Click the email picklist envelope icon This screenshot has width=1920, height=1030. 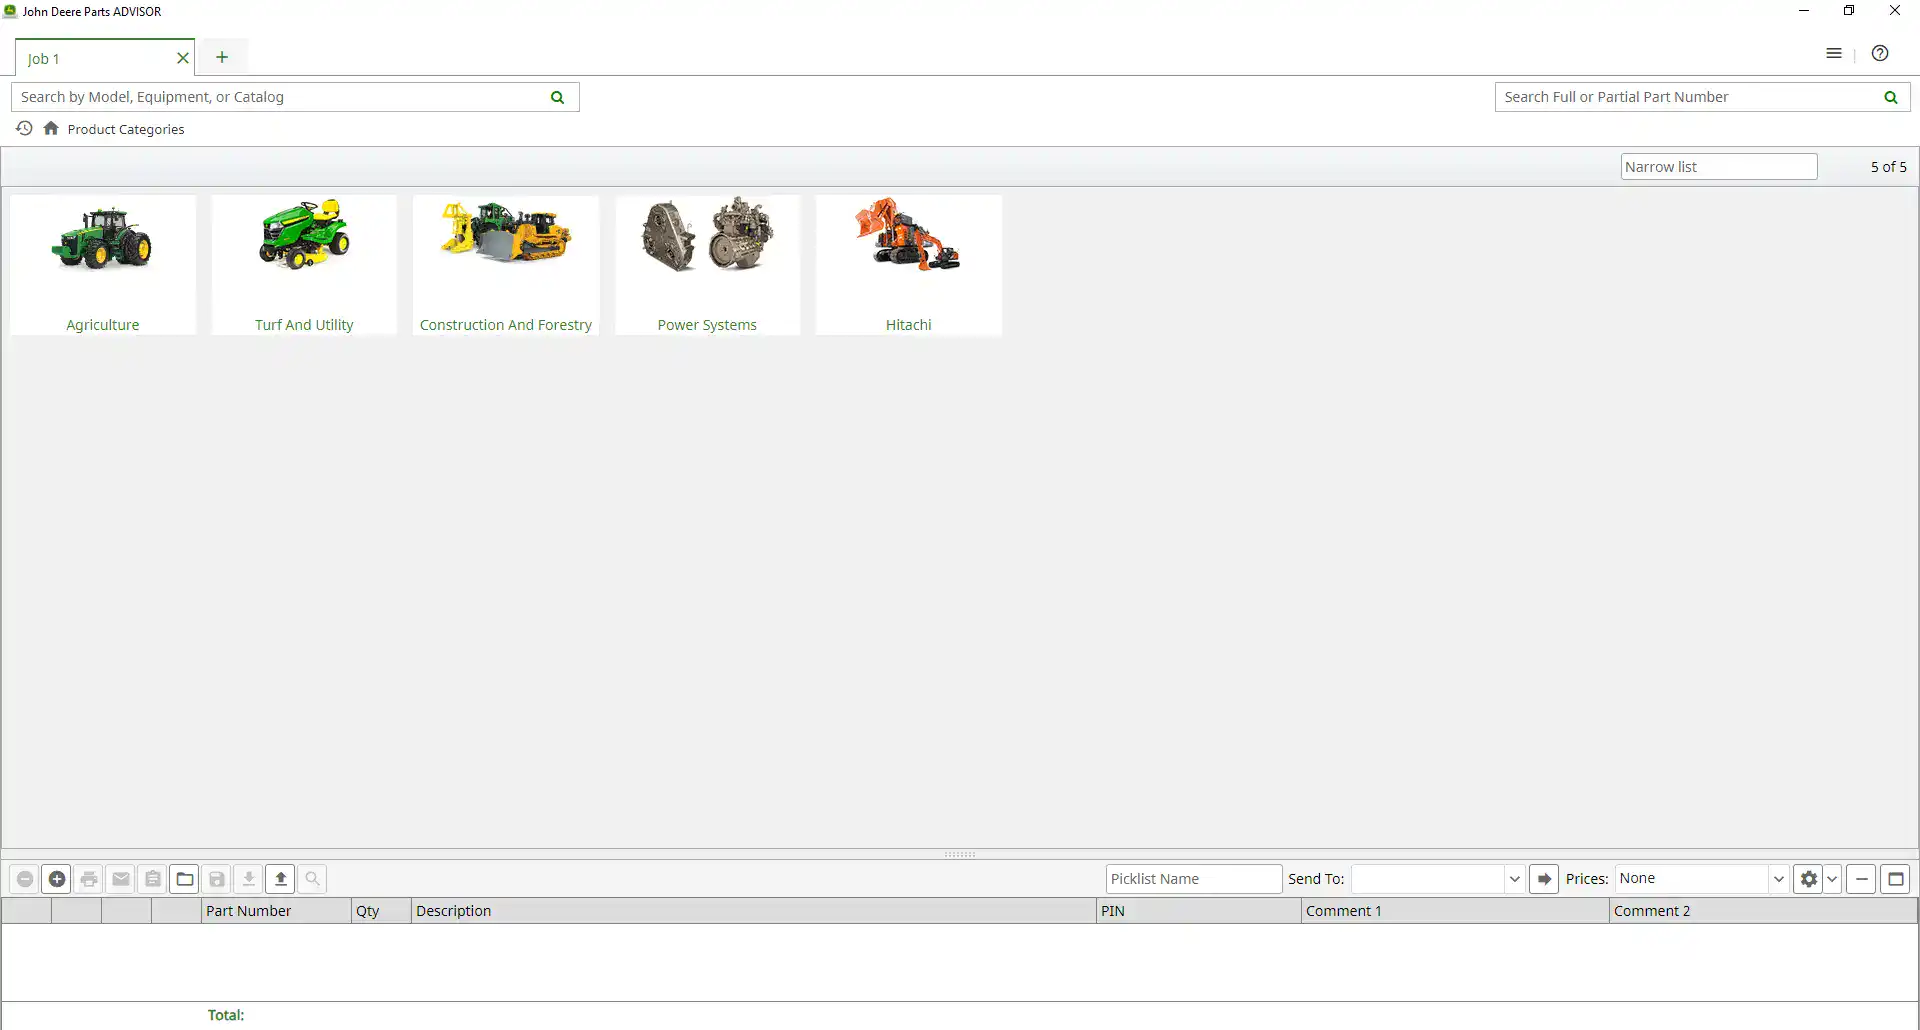click(x=121, y=879)
